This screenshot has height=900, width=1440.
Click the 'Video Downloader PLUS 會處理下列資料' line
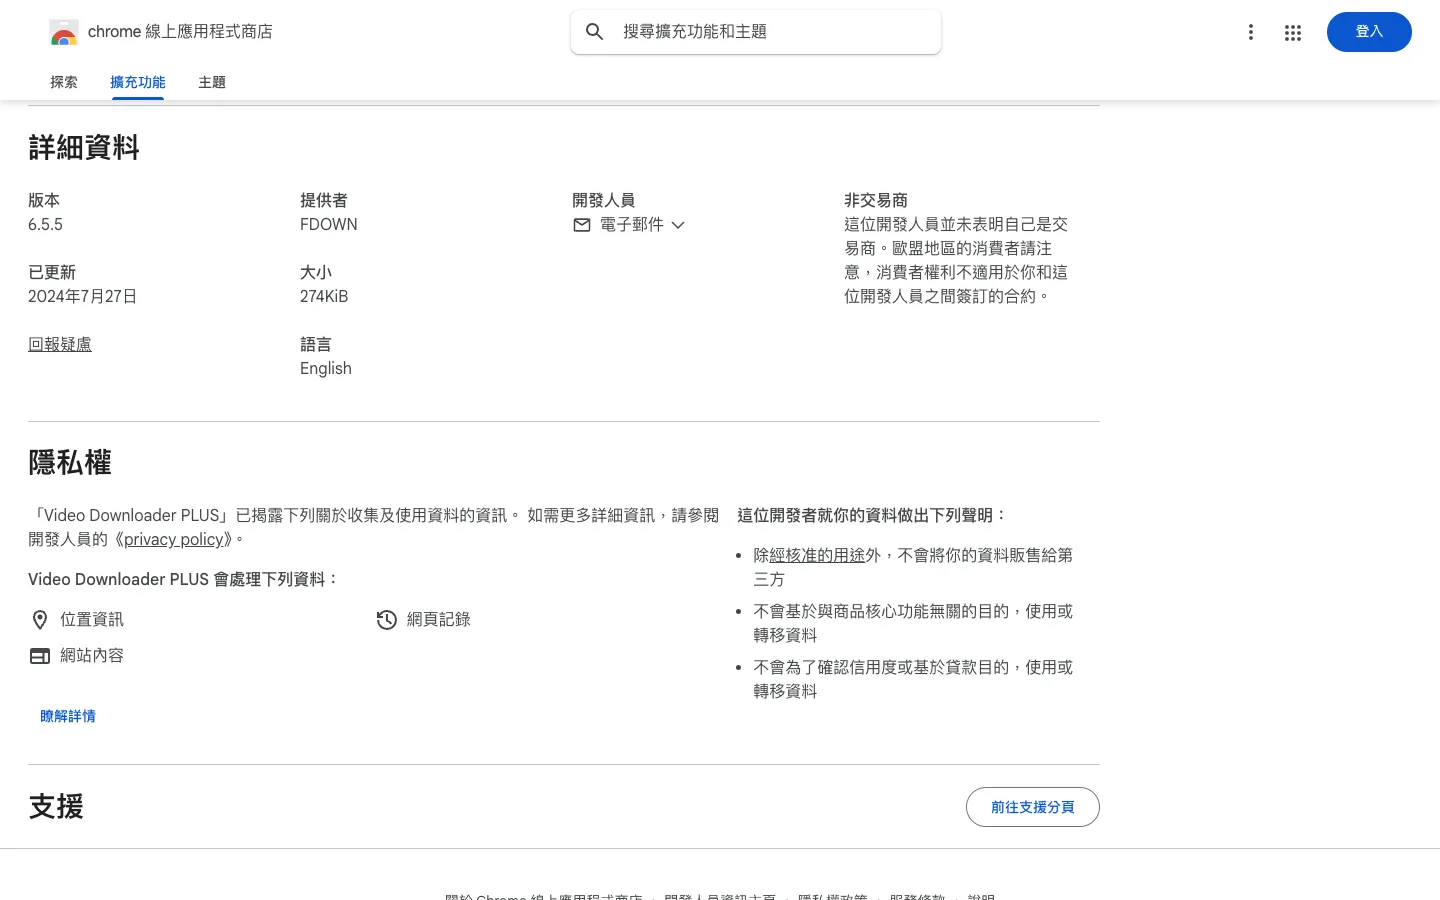[x=184, y=580]
